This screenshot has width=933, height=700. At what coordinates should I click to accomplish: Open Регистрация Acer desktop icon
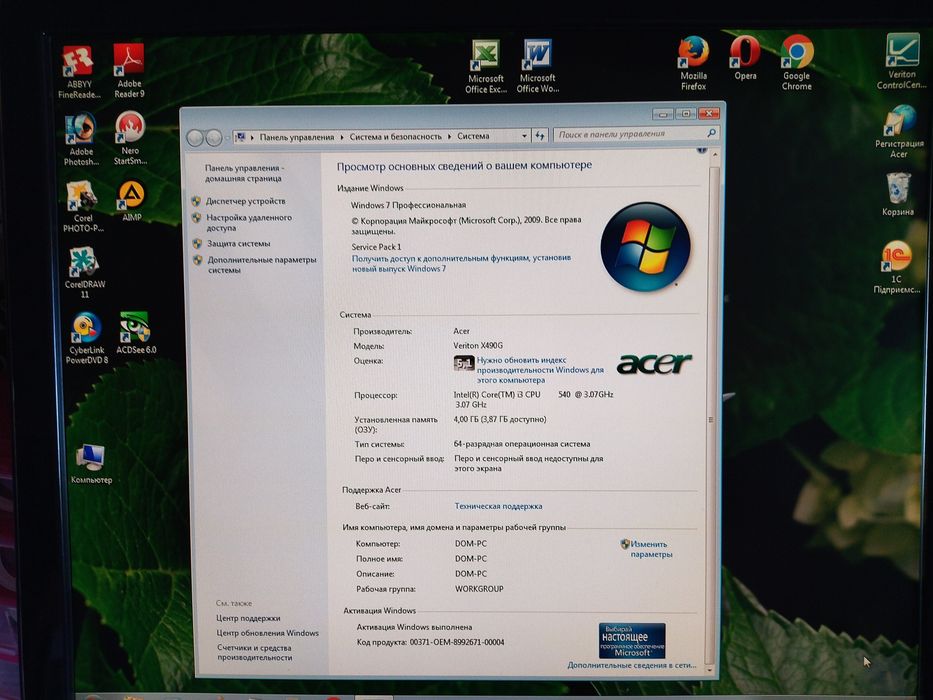[899, 132]
